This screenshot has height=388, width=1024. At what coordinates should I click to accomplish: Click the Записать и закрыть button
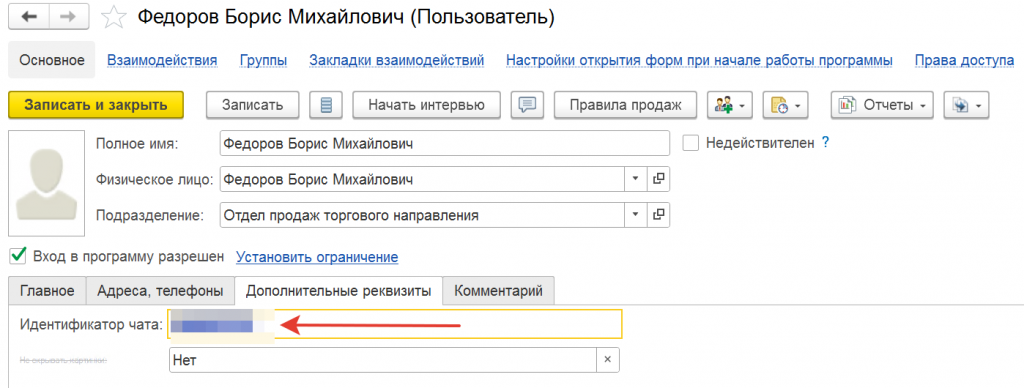coord(96,105)
